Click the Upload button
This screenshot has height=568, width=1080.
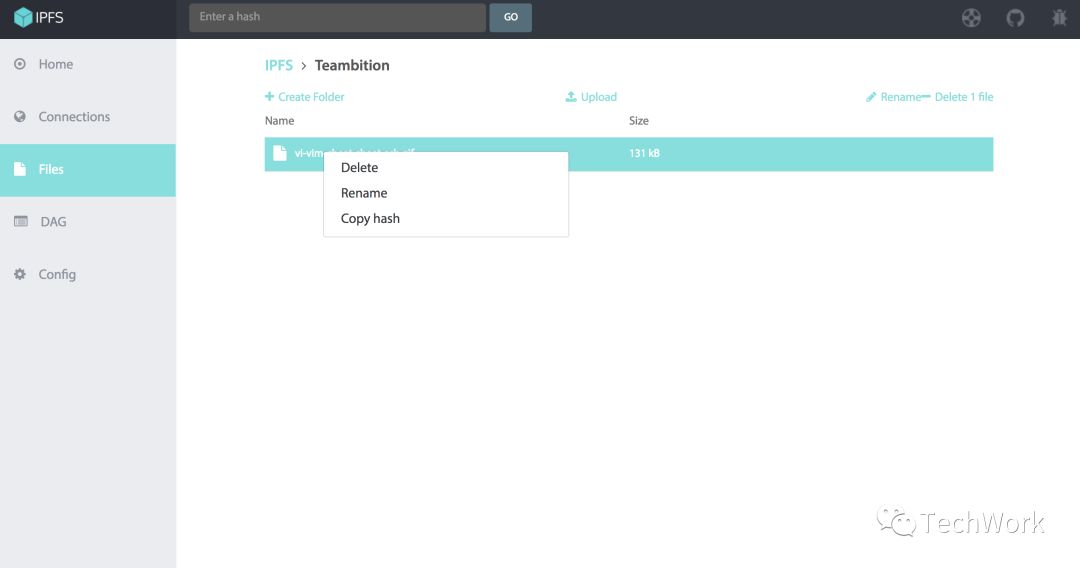[591, 97]
